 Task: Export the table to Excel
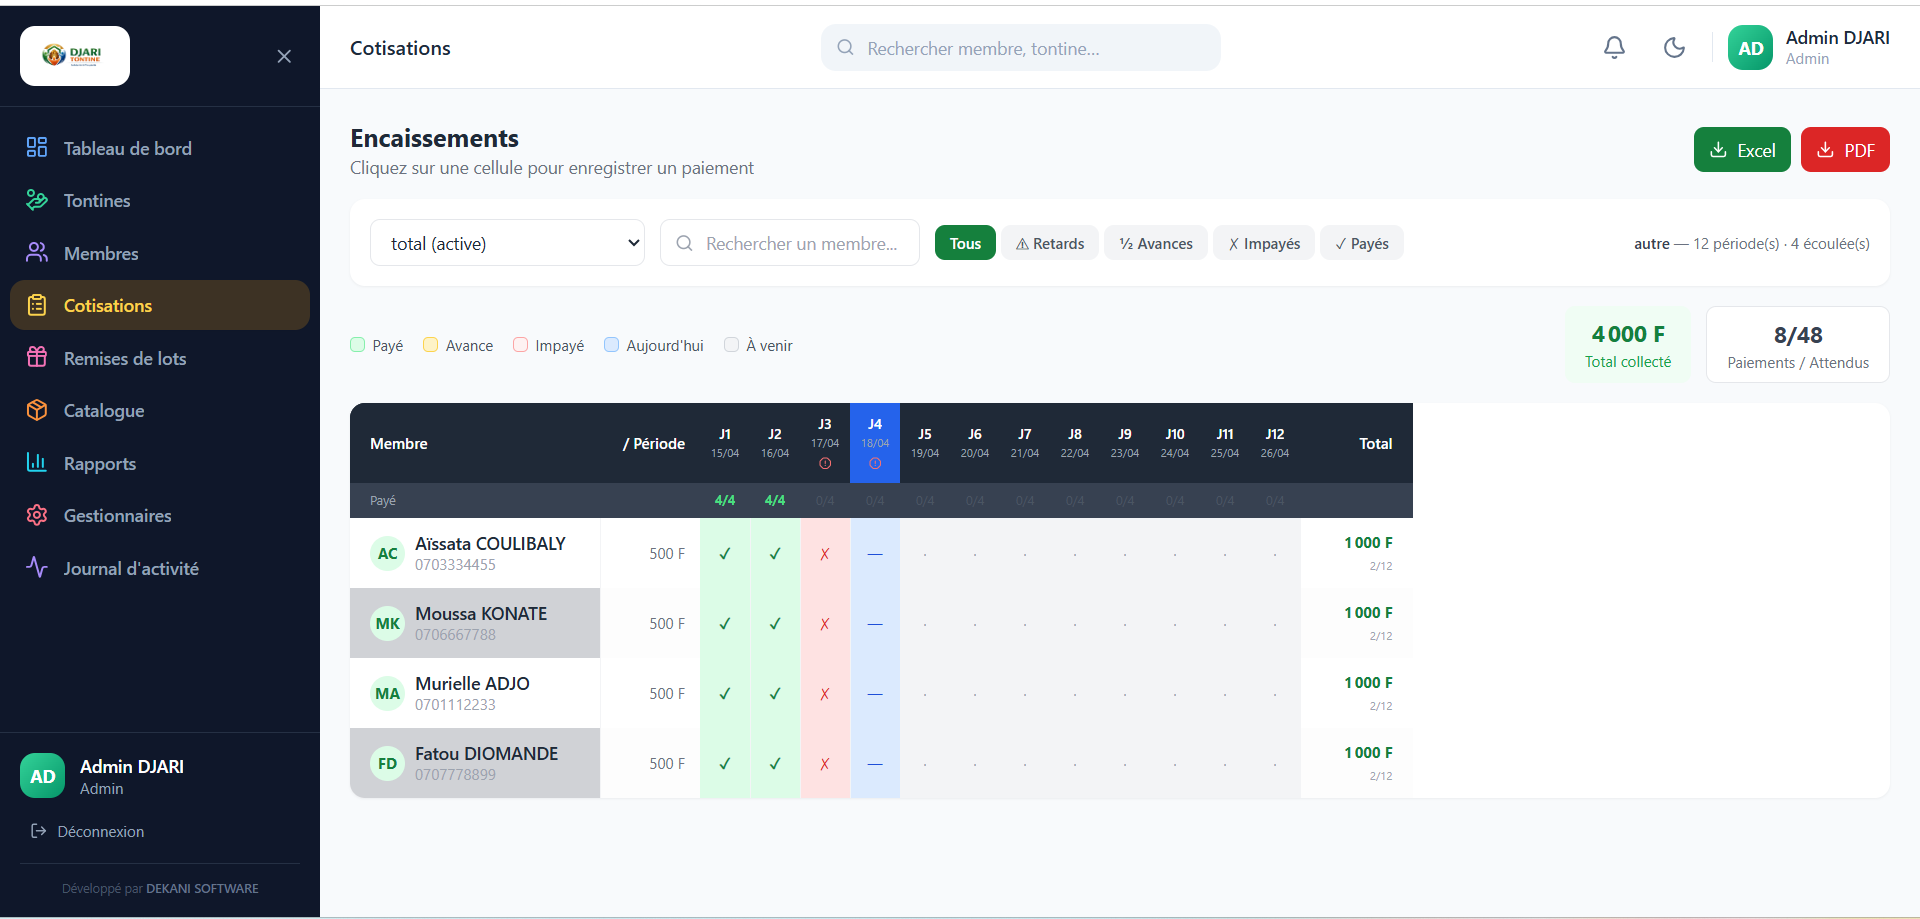(1741, 150)
